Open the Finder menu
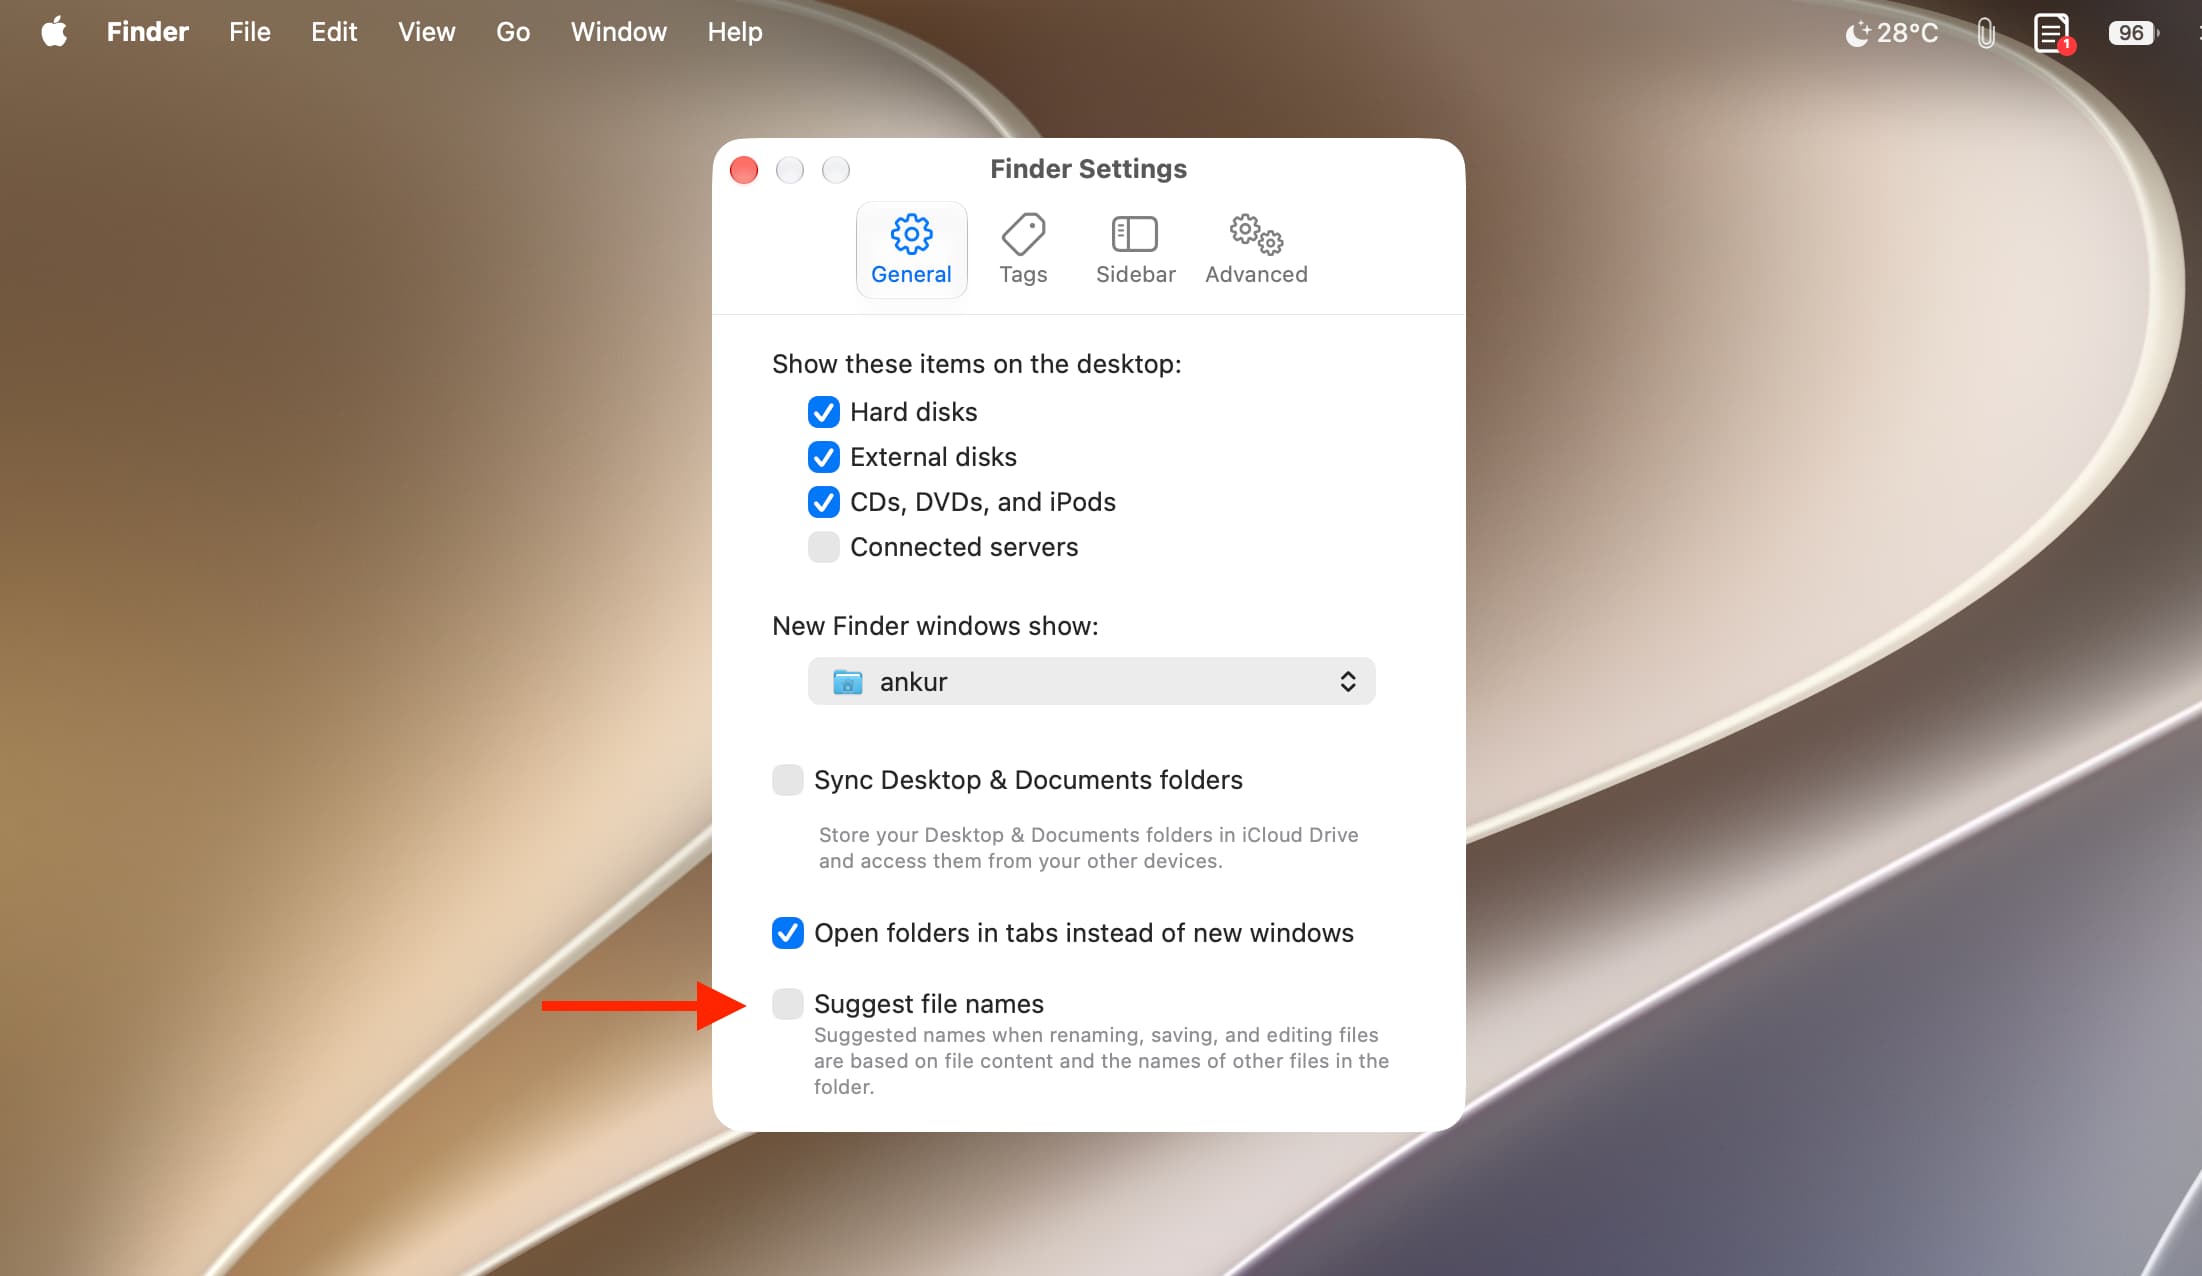 pyautogui.click(x=147, y=32)
